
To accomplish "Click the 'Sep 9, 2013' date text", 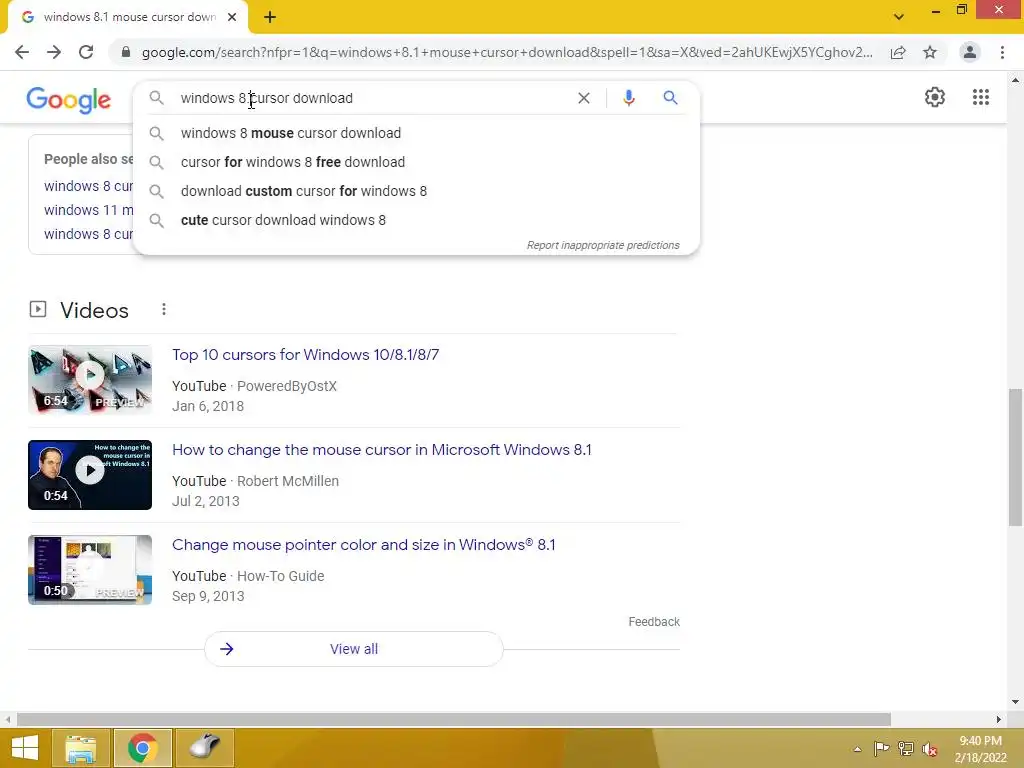I will [208, 596].
